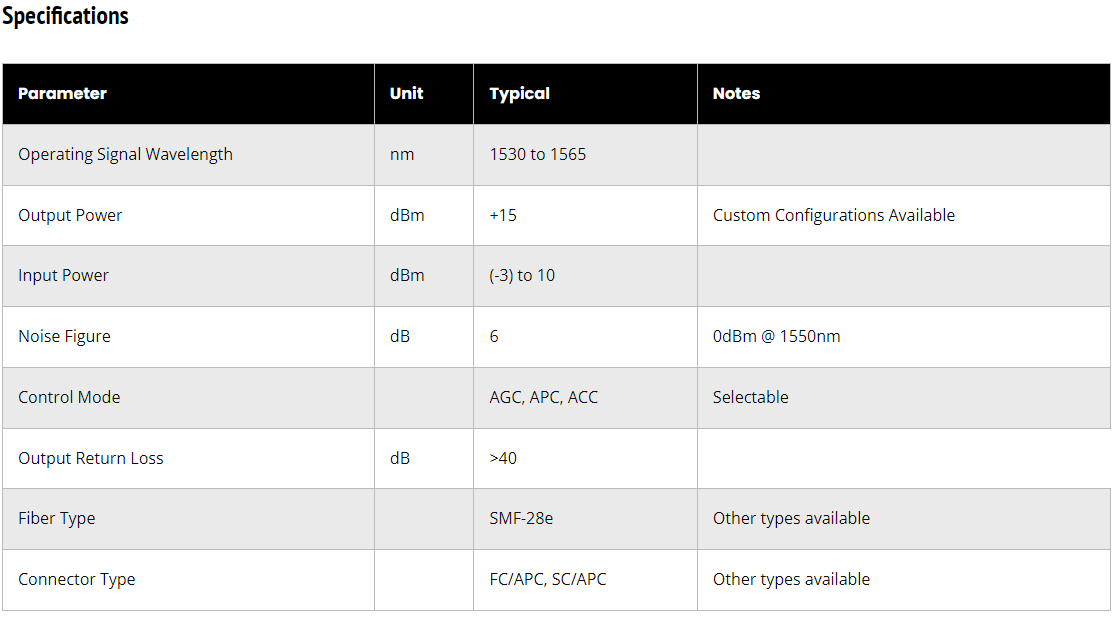Click the >40 return loss value
The height and width of the screenshot is (620, 1113).
pyautogui.click(x=503, y=459)
